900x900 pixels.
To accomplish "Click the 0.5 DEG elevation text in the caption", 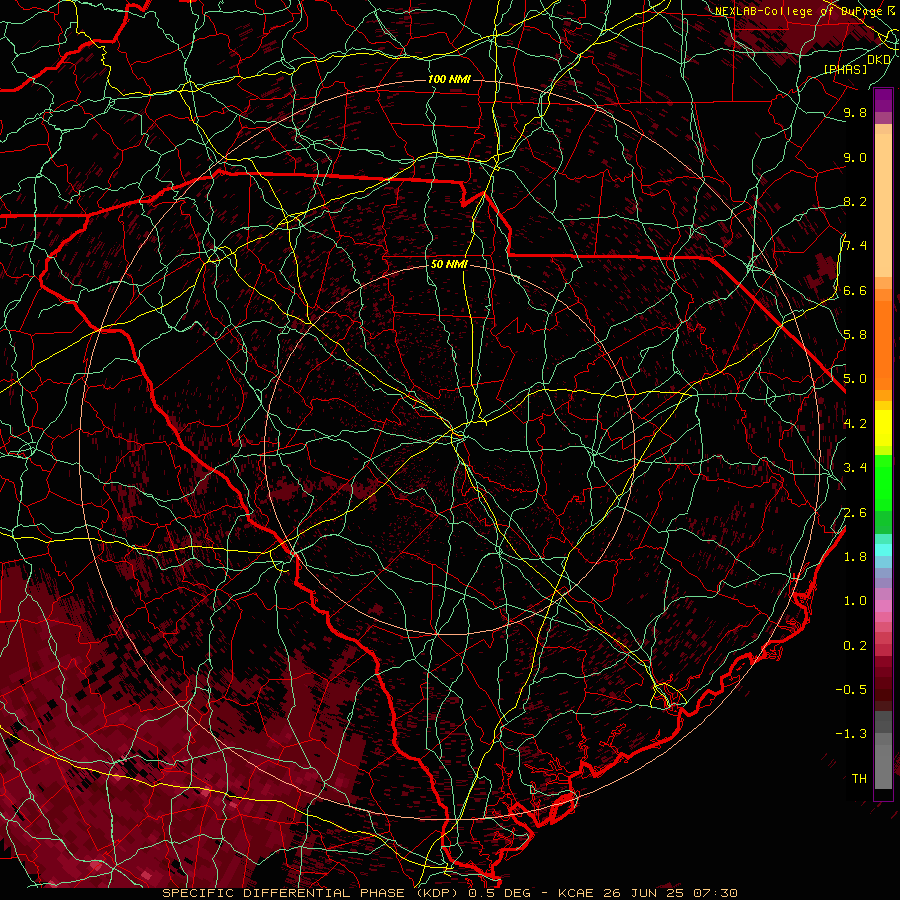I will [x=500, y=893].
